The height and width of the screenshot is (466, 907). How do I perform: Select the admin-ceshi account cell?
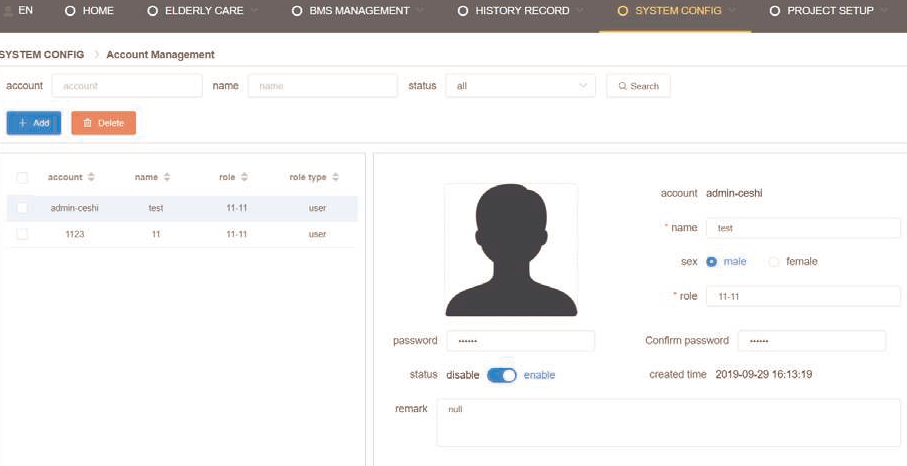point(75,208)
